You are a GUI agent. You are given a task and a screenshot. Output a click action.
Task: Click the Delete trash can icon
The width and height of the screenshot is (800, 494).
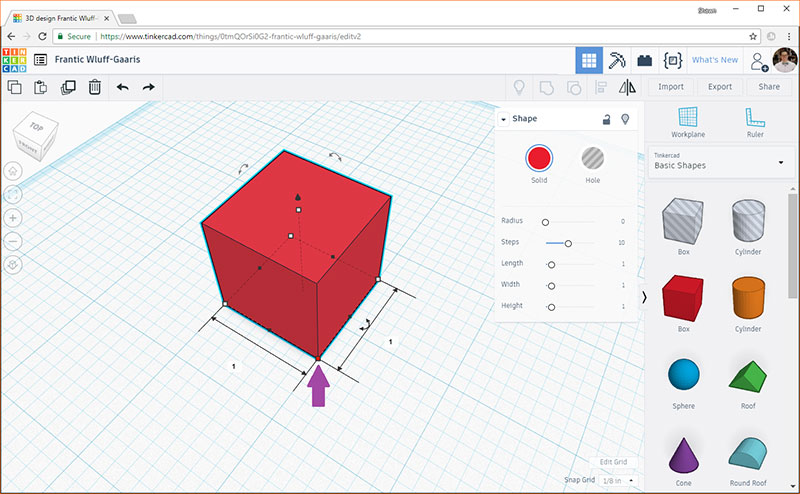point(94,88)
